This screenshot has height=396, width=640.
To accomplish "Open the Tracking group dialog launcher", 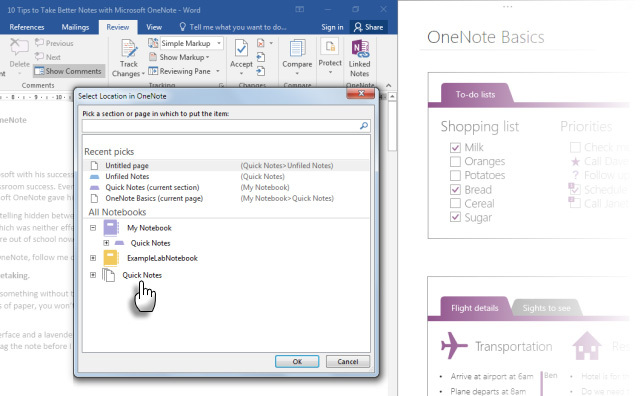I will 222,85.
